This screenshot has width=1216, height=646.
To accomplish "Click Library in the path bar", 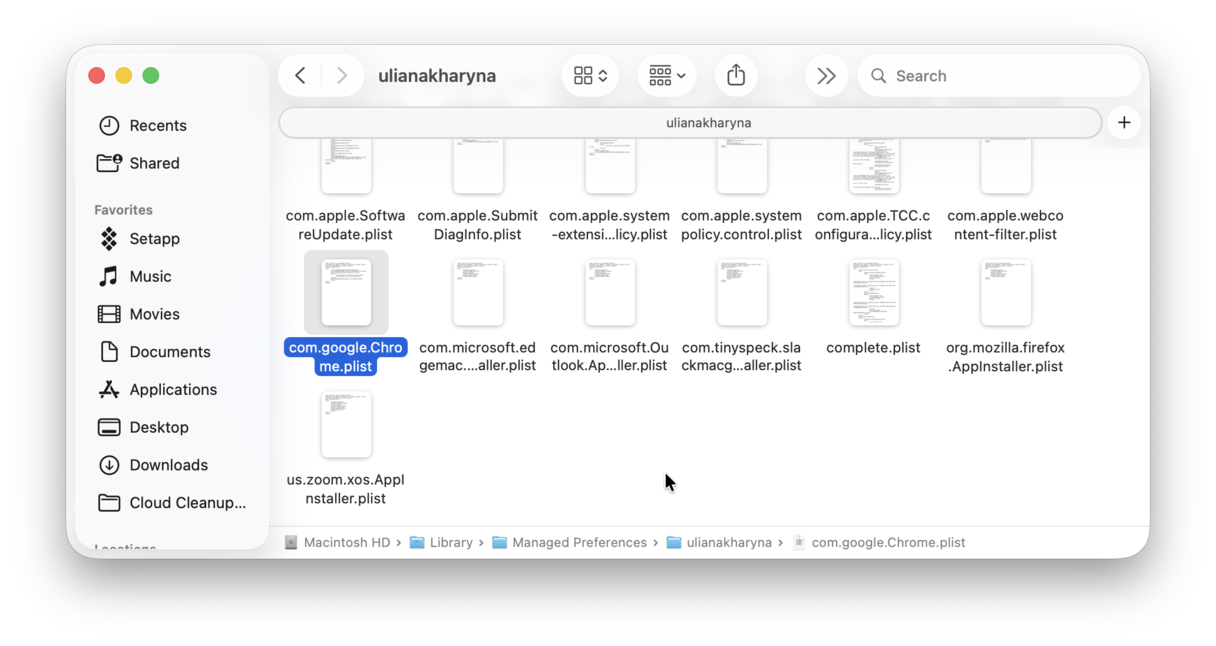I will pyautogui.click(x=441, y=543).
